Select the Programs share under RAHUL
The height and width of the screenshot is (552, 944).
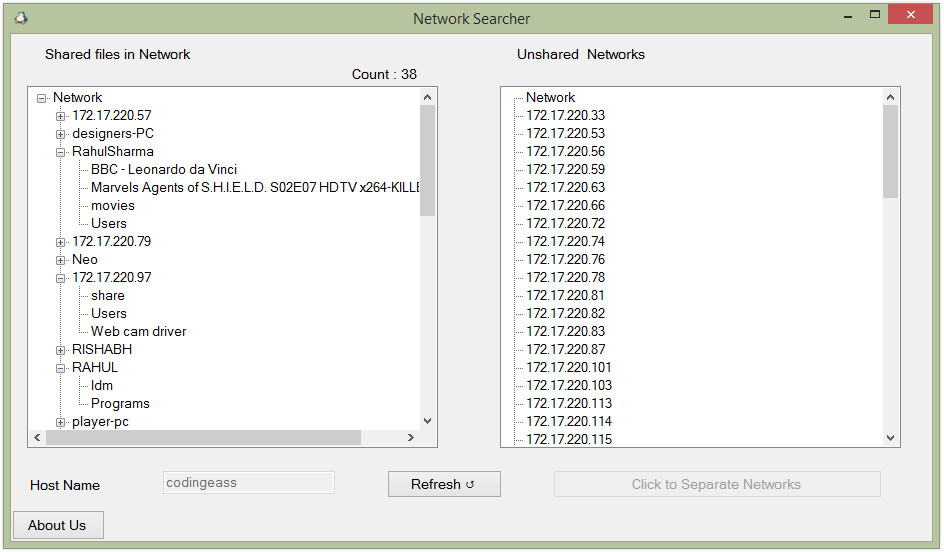pyautogui.click(x=120, y=404)
